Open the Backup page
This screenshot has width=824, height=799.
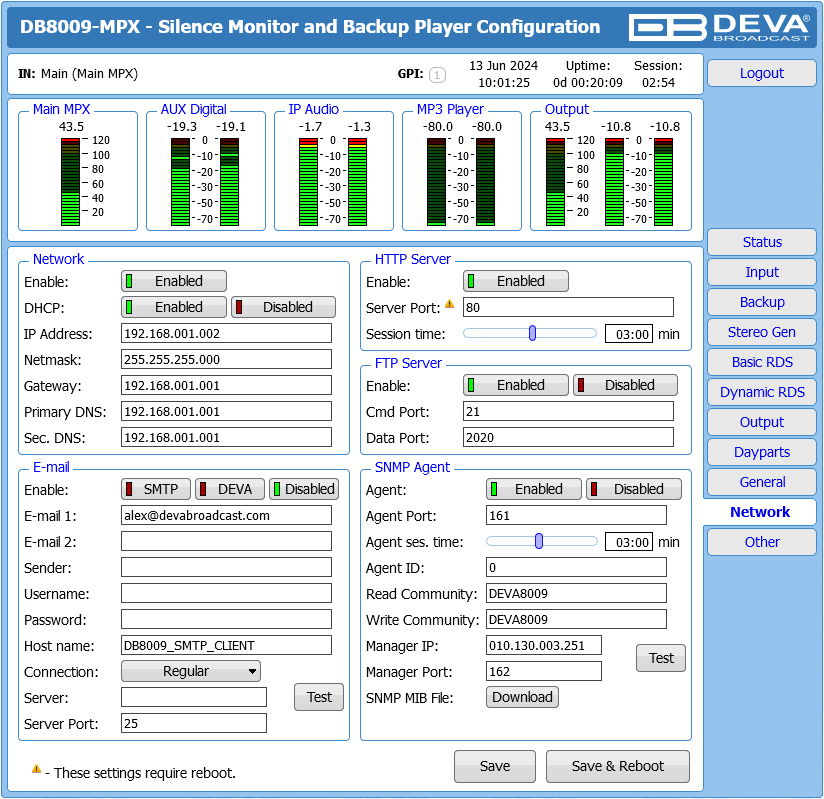pyautogui.click(x=761, y=302)
